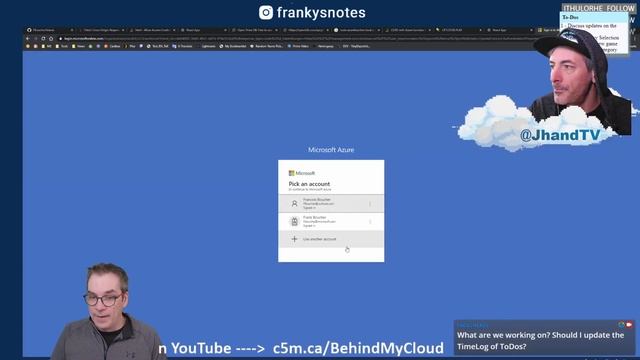Switch to the first GitHub browser tab
640x360 pixels.
49,30
